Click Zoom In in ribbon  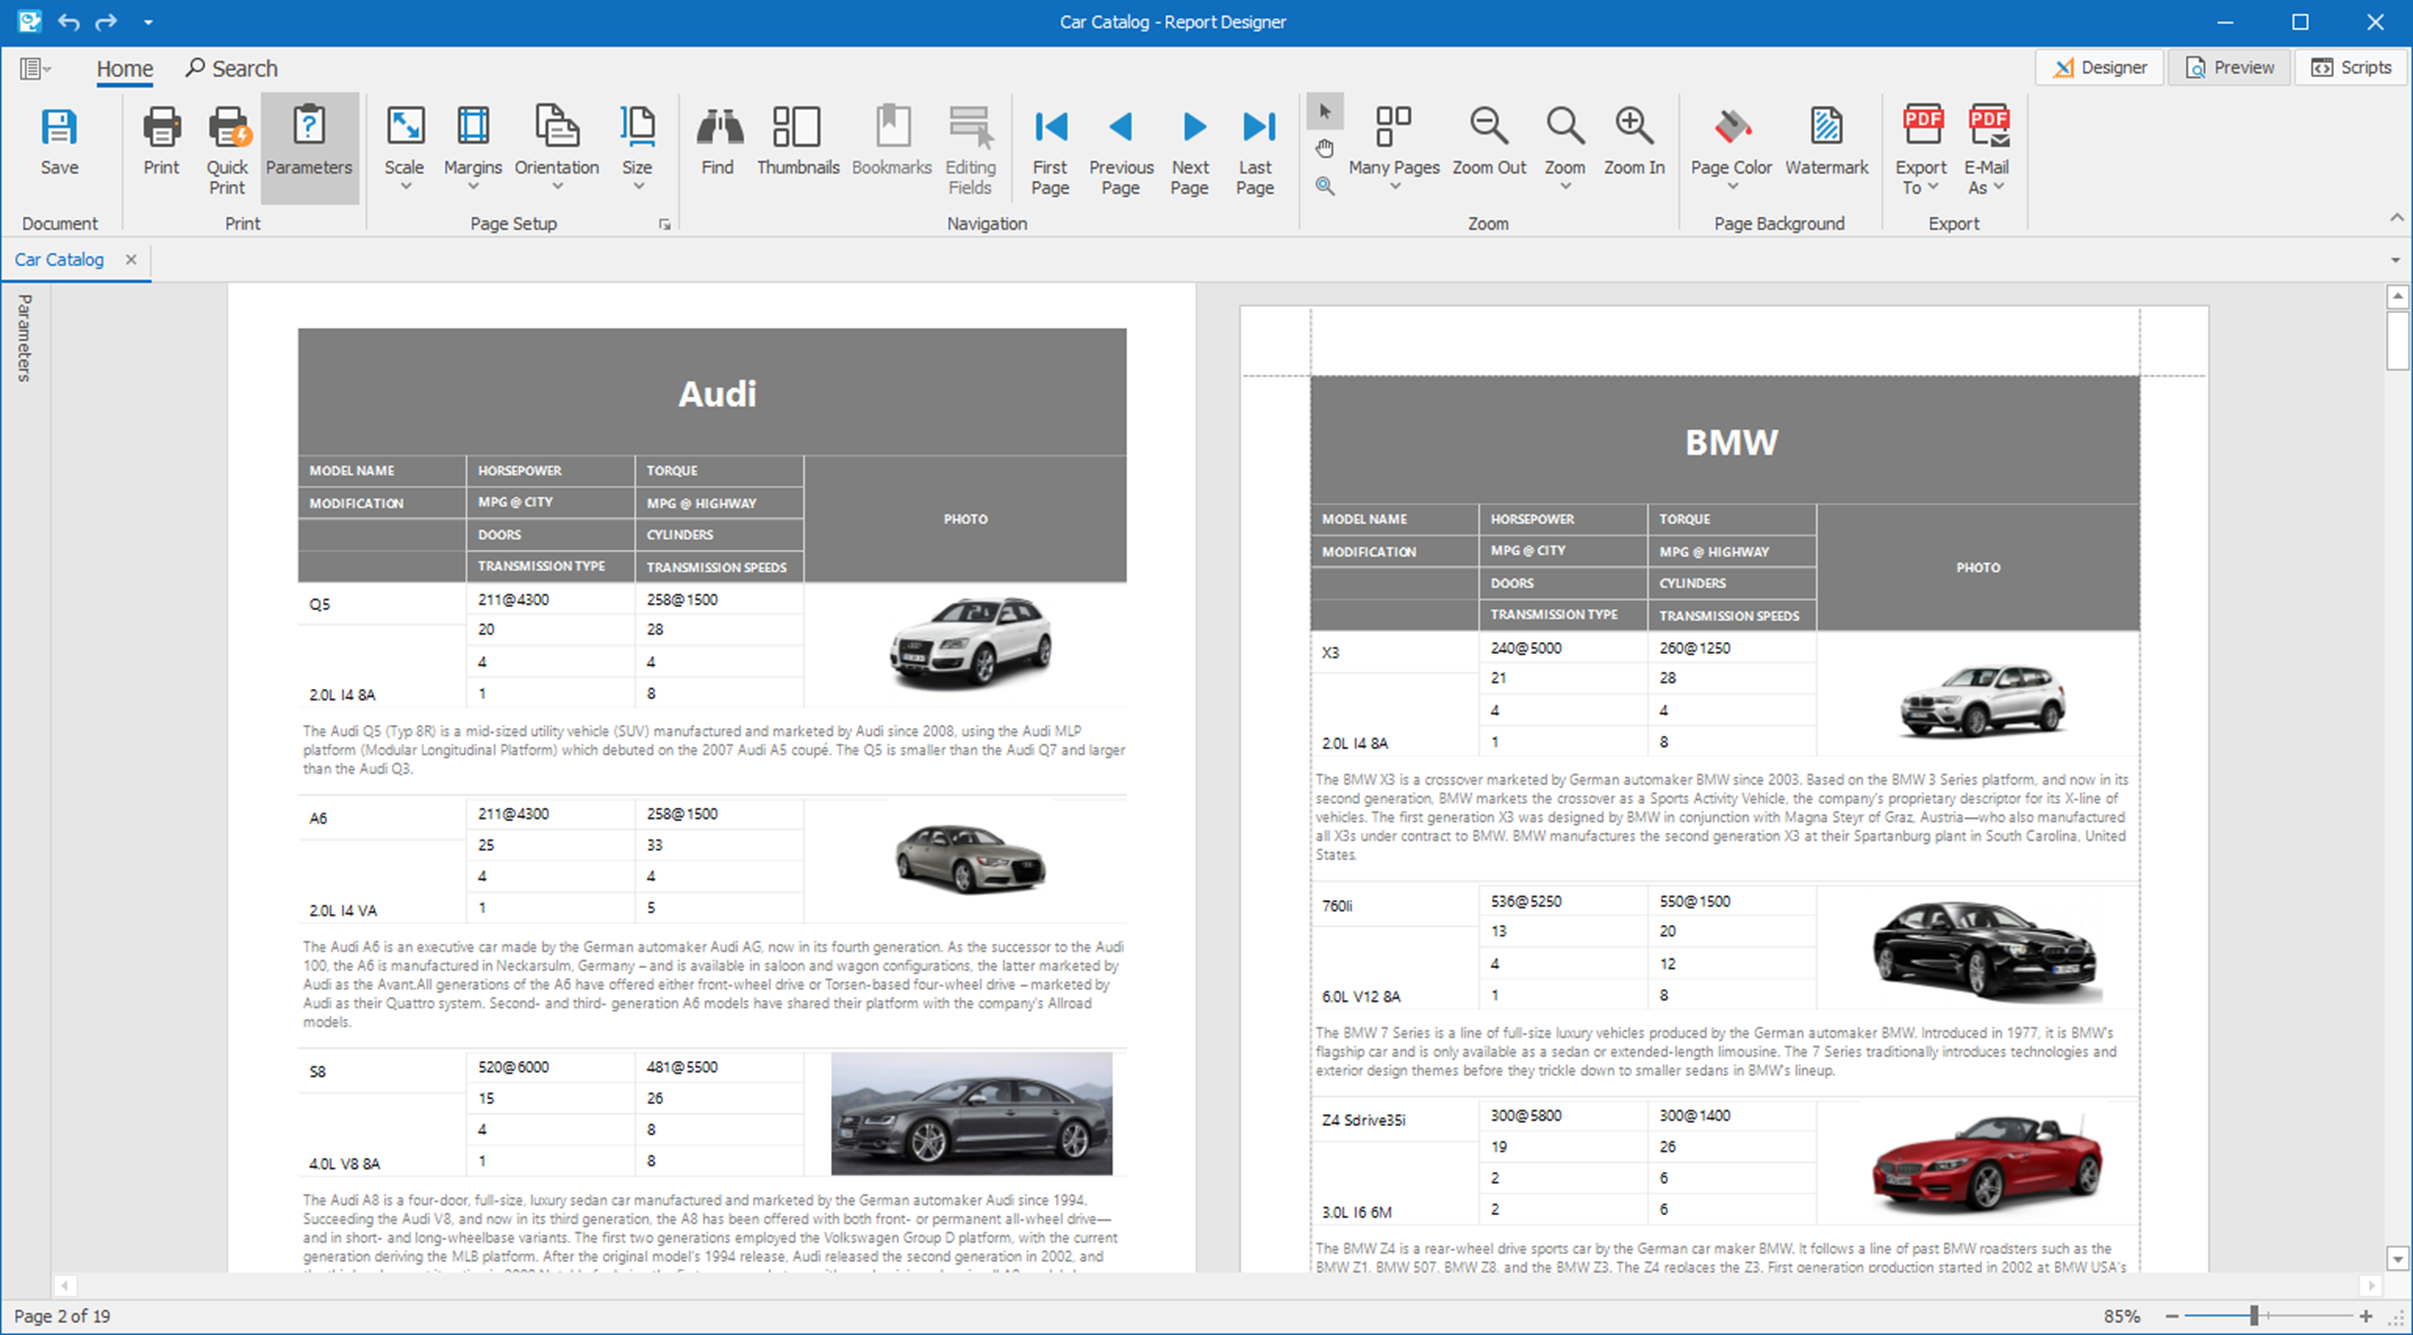pos(1634,143)
